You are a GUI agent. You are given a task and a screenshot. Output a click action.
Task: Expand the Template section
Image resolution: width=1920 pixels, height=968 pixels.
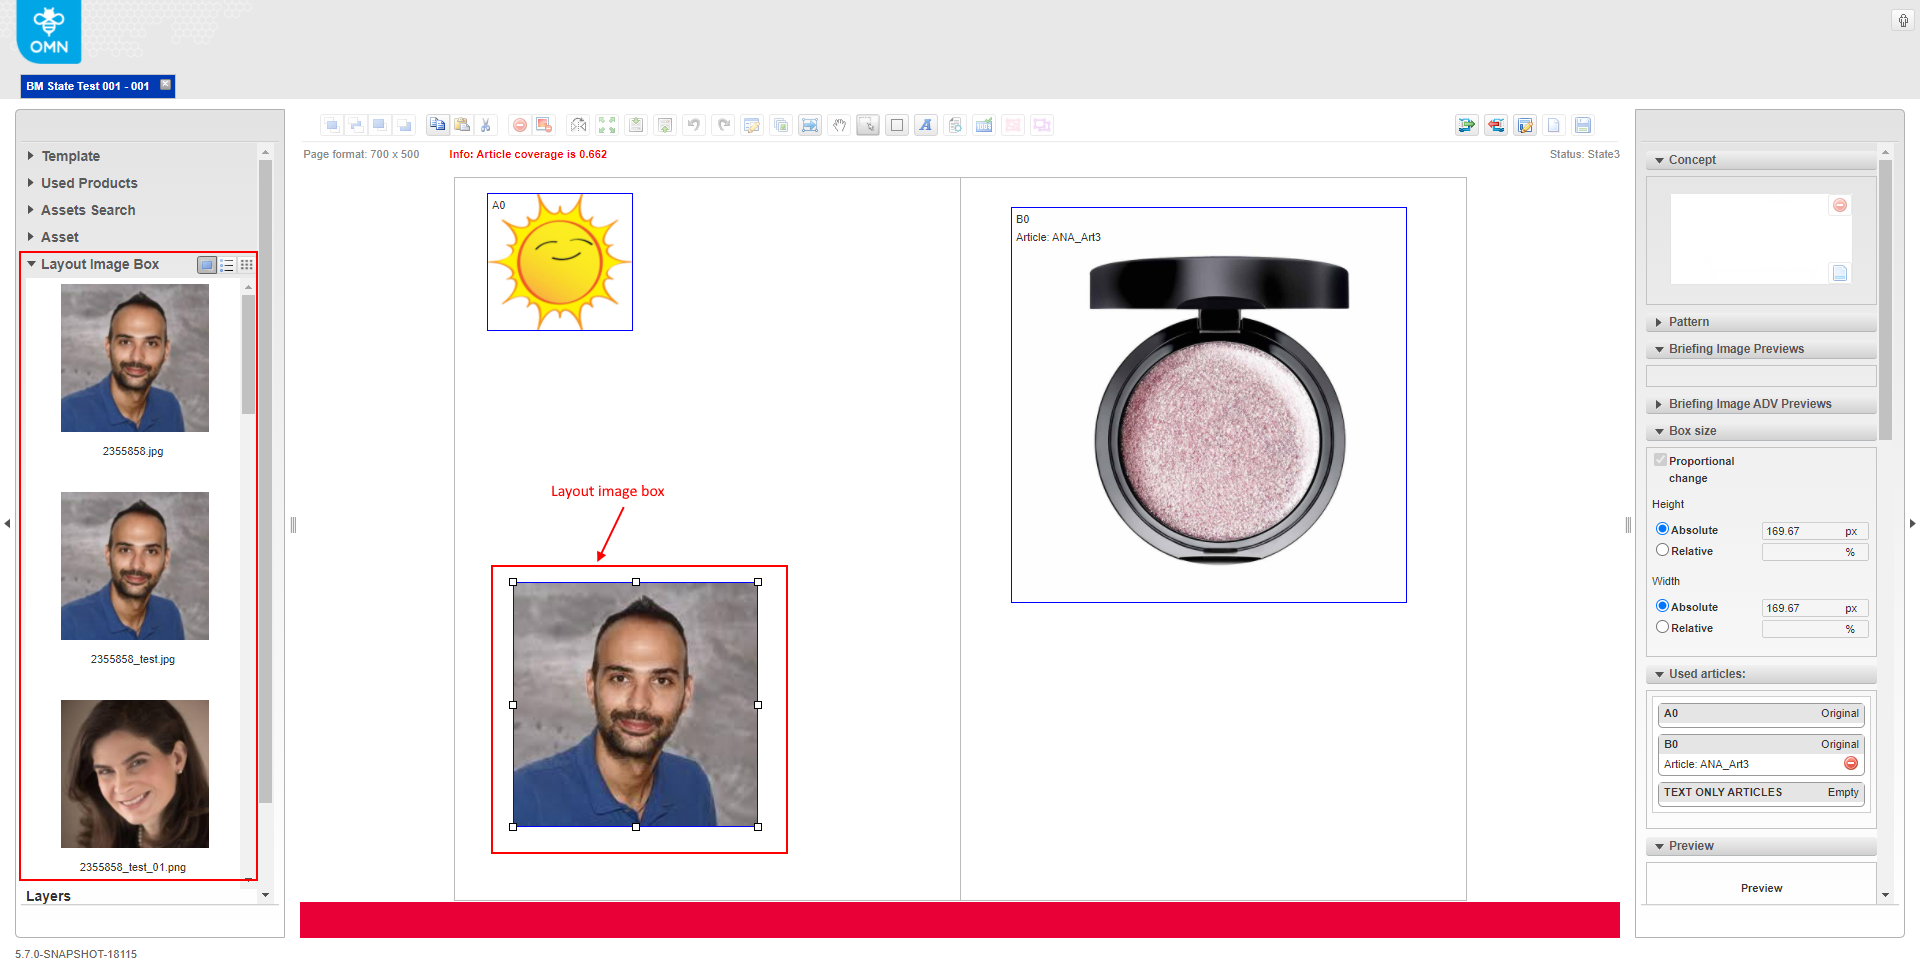point(71,156)
